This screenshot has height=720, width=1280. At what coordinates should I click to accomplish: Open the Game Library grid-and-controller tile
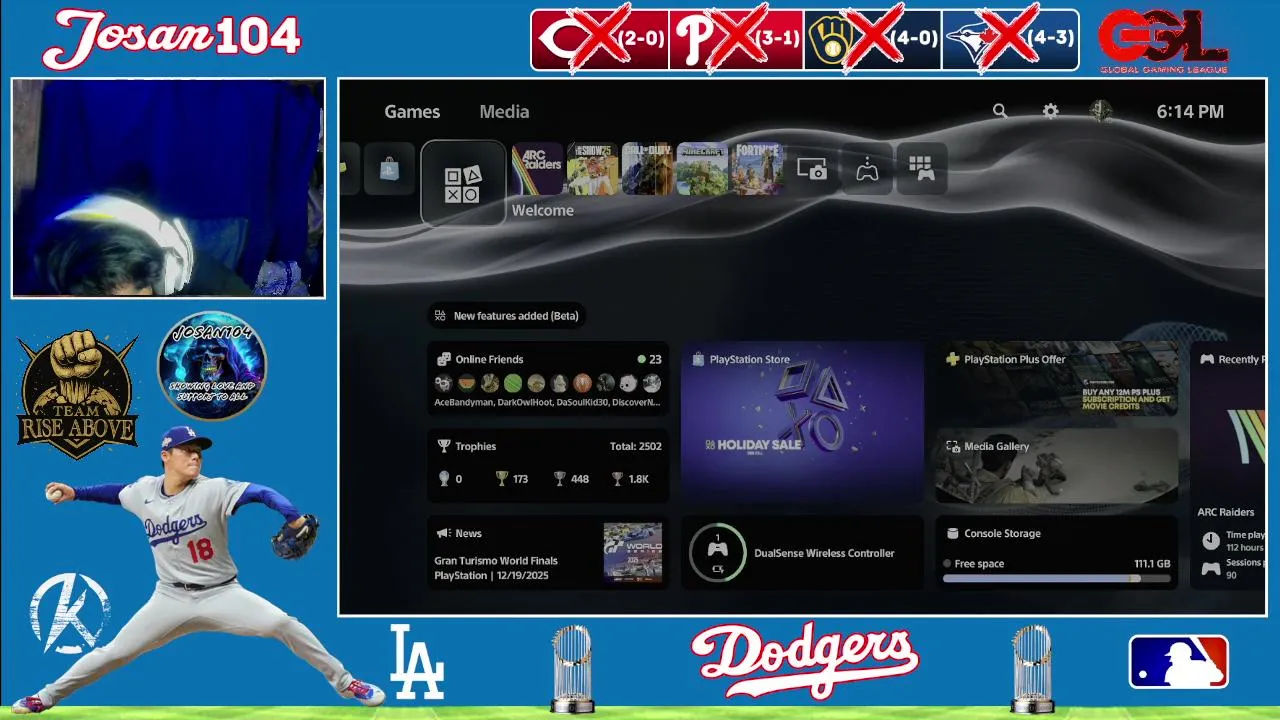point(921,169)
